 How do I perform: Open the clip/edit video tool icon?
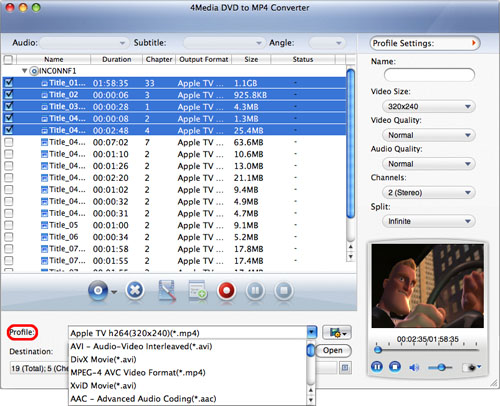(x=167, y=291)
